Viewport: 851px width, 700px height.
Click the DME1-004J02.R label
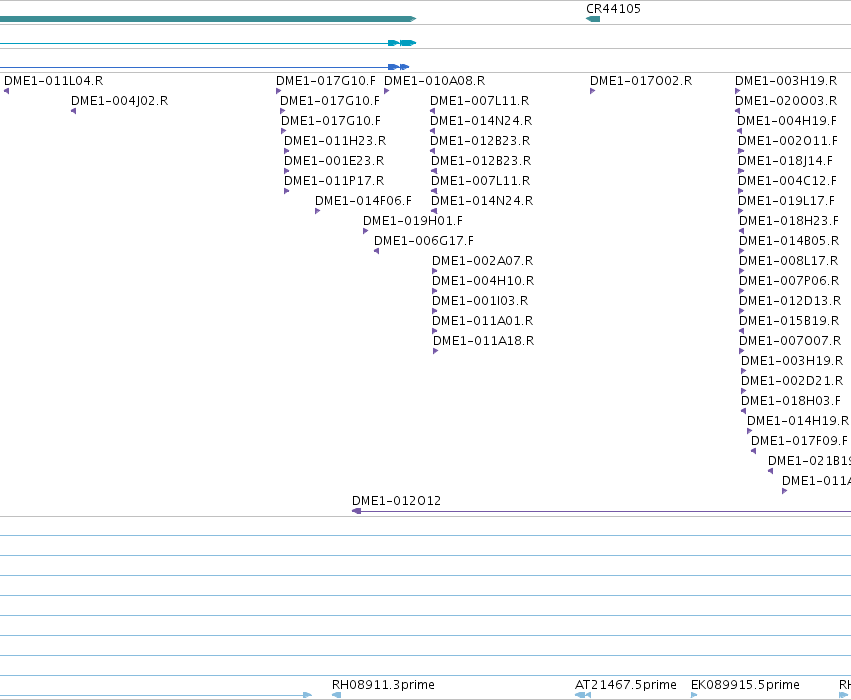point(119,101)
